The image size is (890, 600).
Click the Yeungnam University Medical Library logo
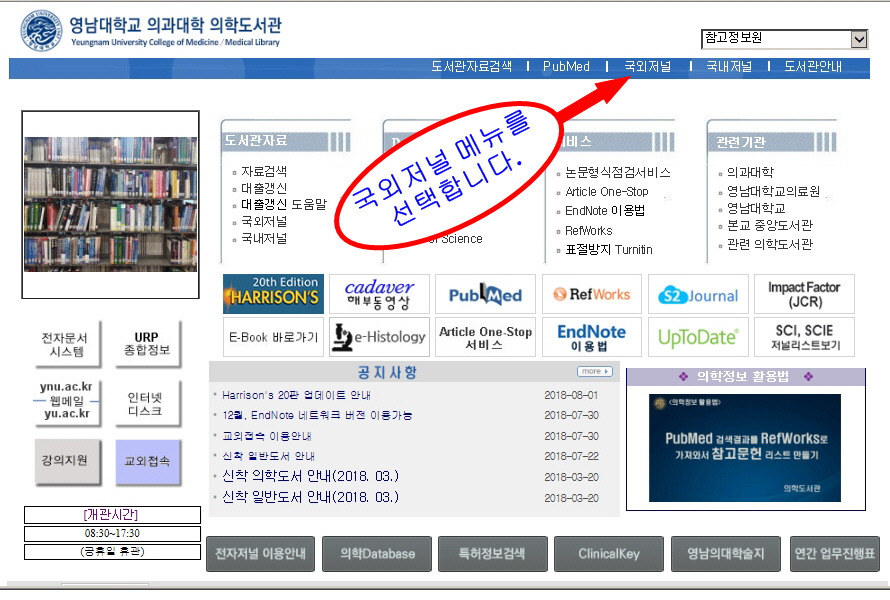[151, 30]
